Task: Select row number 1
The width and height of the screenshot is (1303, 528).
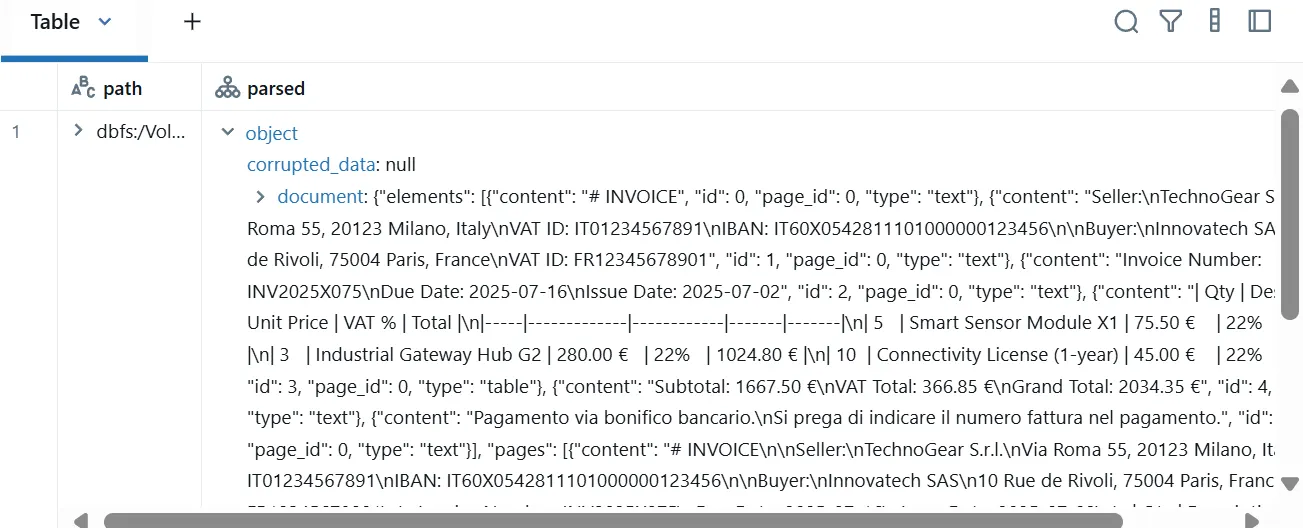Action: click(x=15, y=131)
